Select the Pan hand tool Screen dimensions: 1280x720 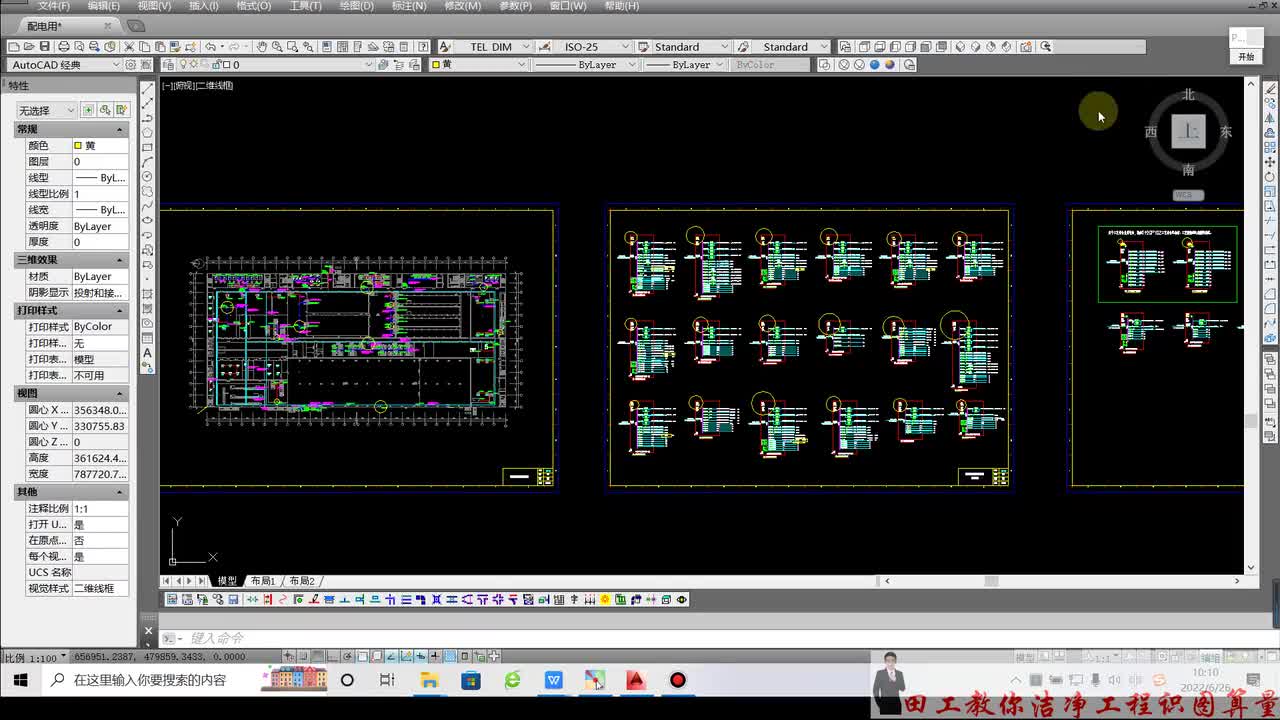click(262, 47)
